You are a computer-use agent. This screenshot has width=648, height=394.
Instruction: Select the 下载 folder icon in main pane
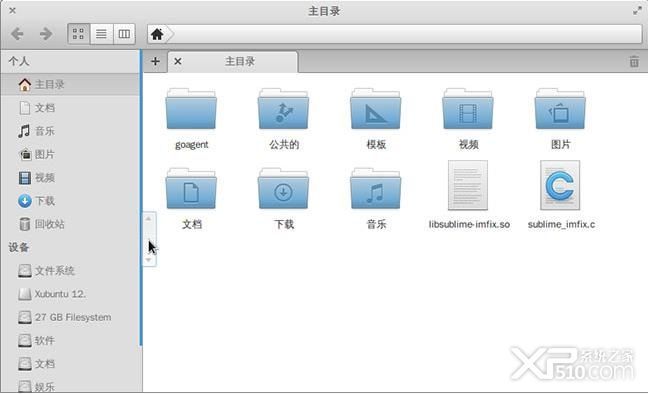tap(284, 189)
